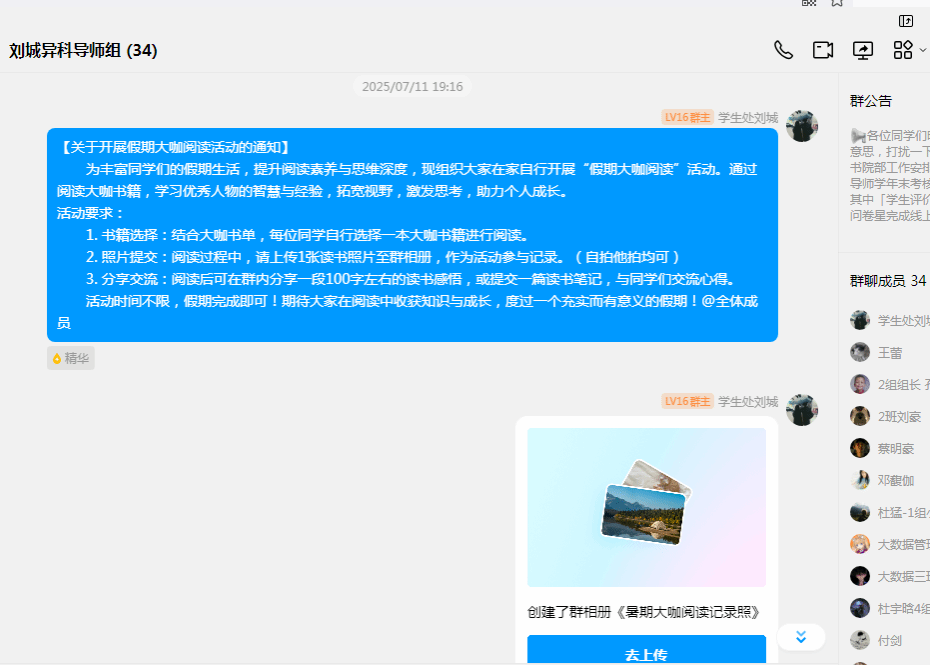The width and height of the screenshot is (930, 665).
Task: Click the QR code icon at top
Action: click(809, 3)
